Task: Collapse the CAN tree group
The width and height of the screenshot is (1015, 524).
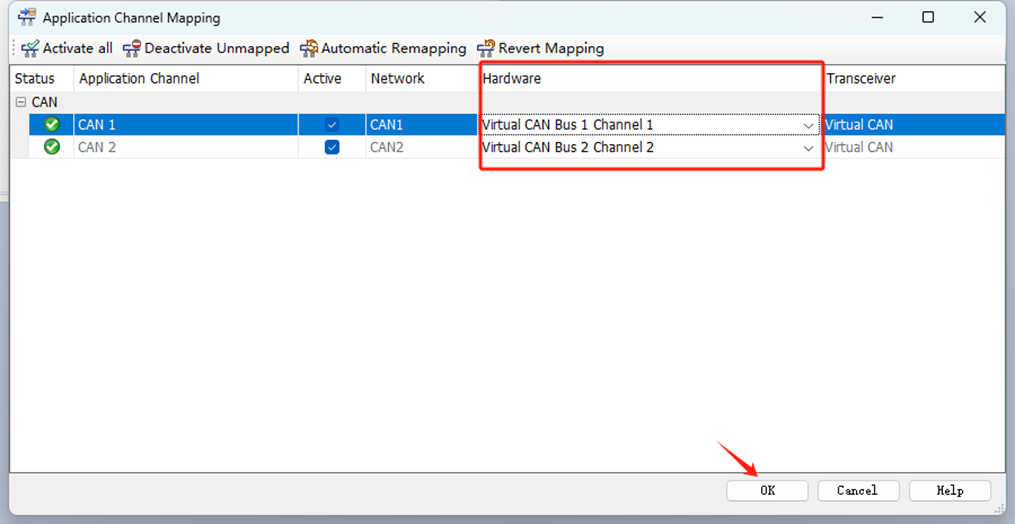Action: pos(20,102)
